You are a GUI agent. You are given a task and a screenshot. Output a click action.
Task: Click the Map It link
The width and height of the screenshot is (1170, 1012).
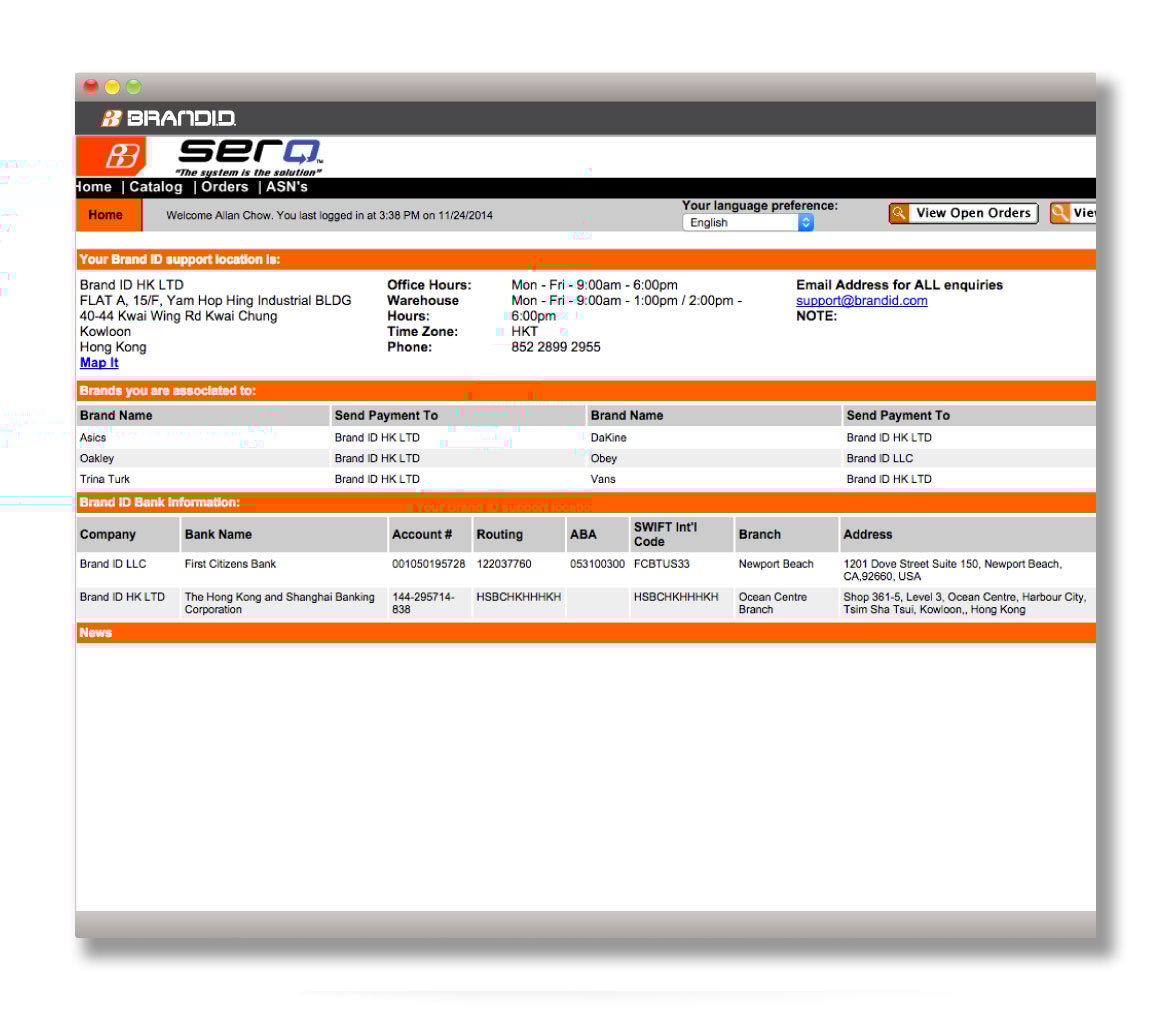click(99, 363)
